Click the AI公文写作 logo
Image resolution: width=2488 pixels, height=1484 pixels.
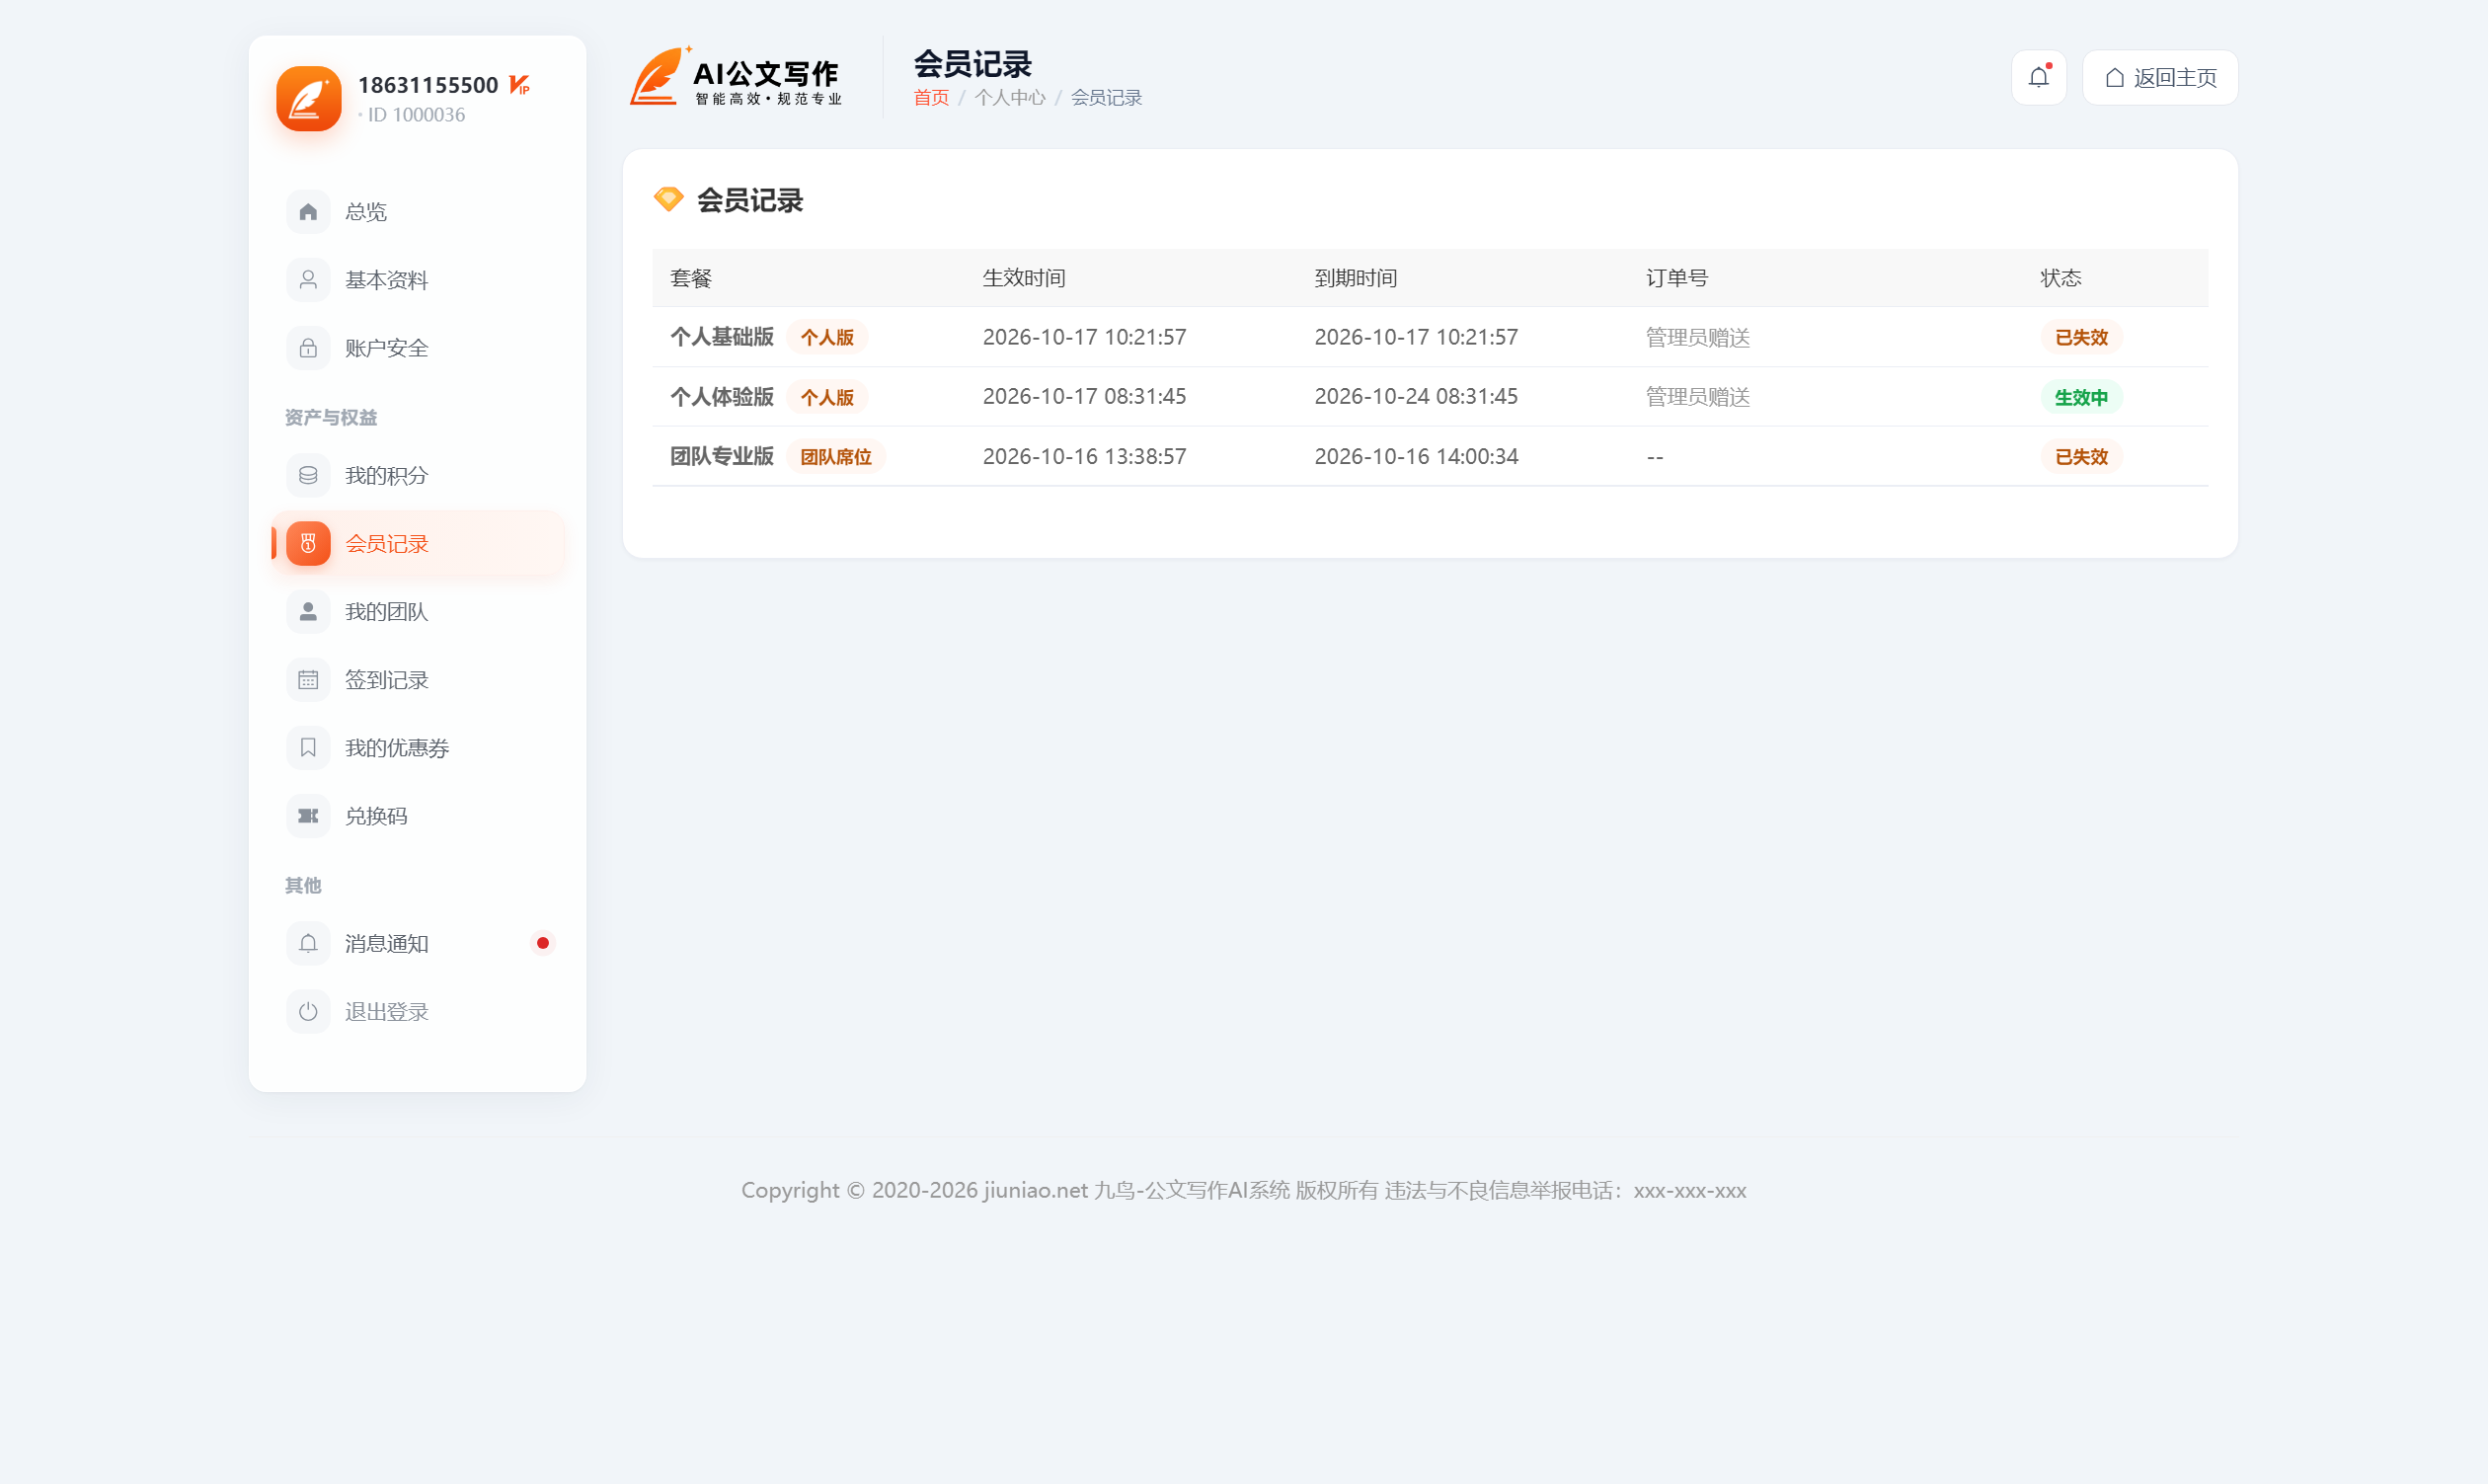point(737,76)
